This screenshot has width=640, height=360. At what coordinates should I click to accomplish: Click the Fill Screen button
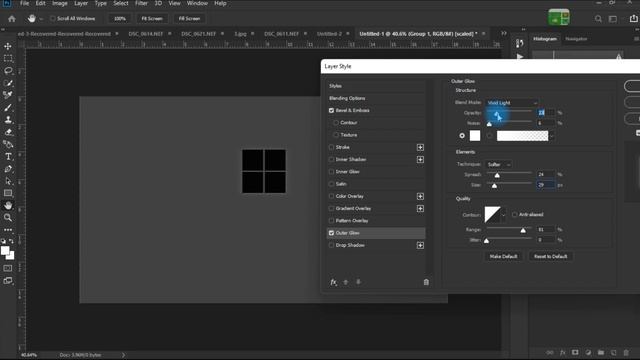coord(189,19)
